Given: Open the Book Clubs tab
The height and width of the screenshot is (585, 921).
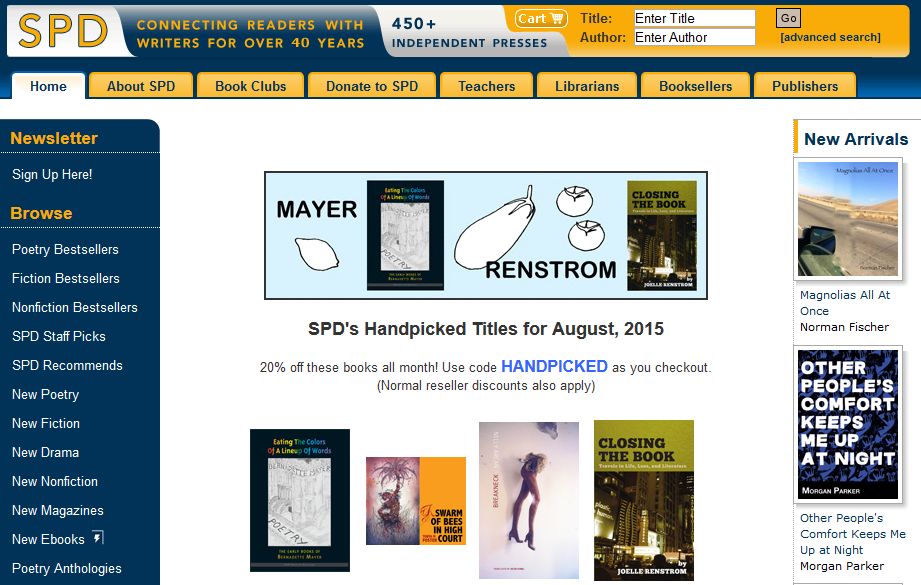Looking at the screenshot, I should [251, 86].
